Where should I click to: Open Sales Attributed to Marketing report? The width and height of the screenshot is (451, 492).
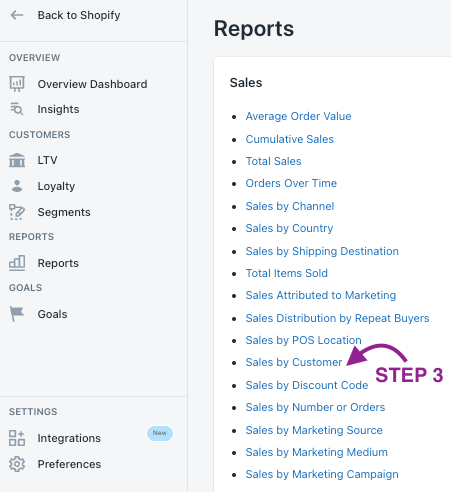(321, 295)
